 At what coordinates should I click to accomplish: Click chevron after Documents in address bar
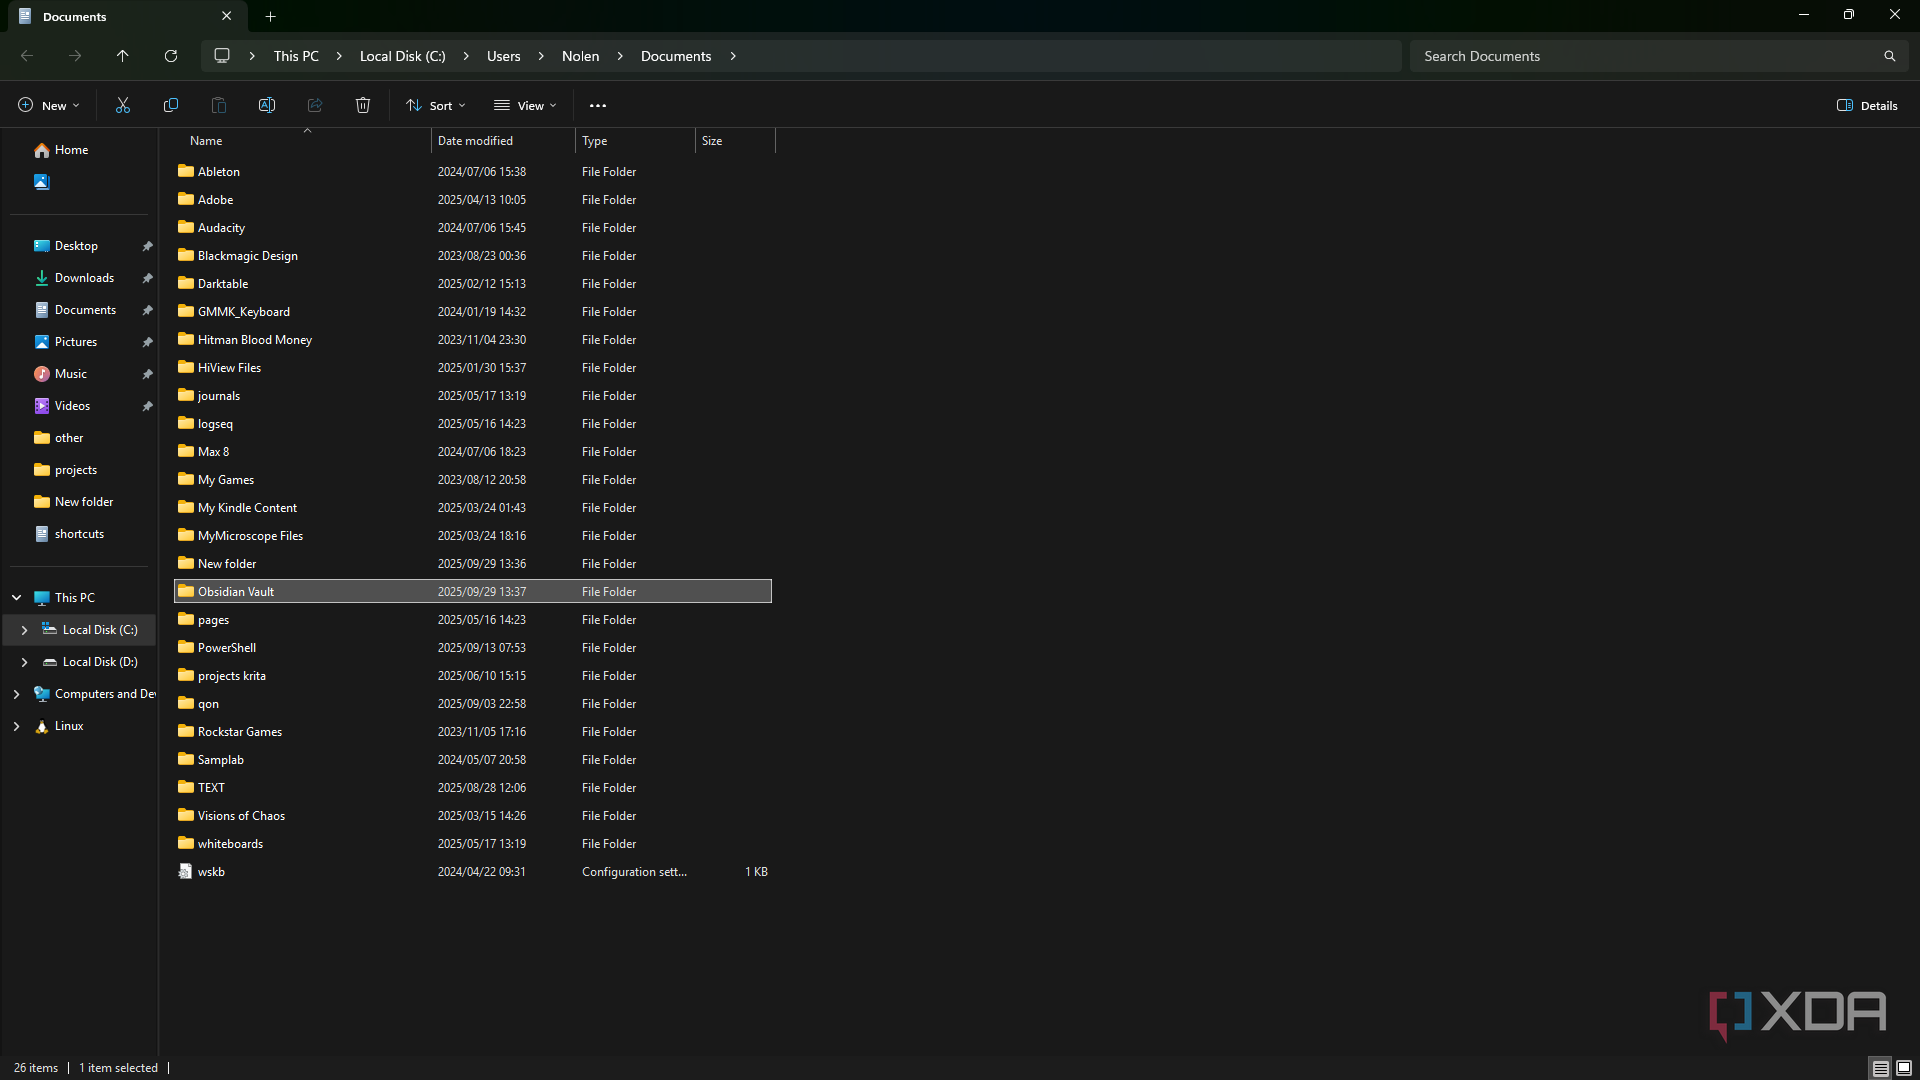pyautogui.click(x=733, y=56)
